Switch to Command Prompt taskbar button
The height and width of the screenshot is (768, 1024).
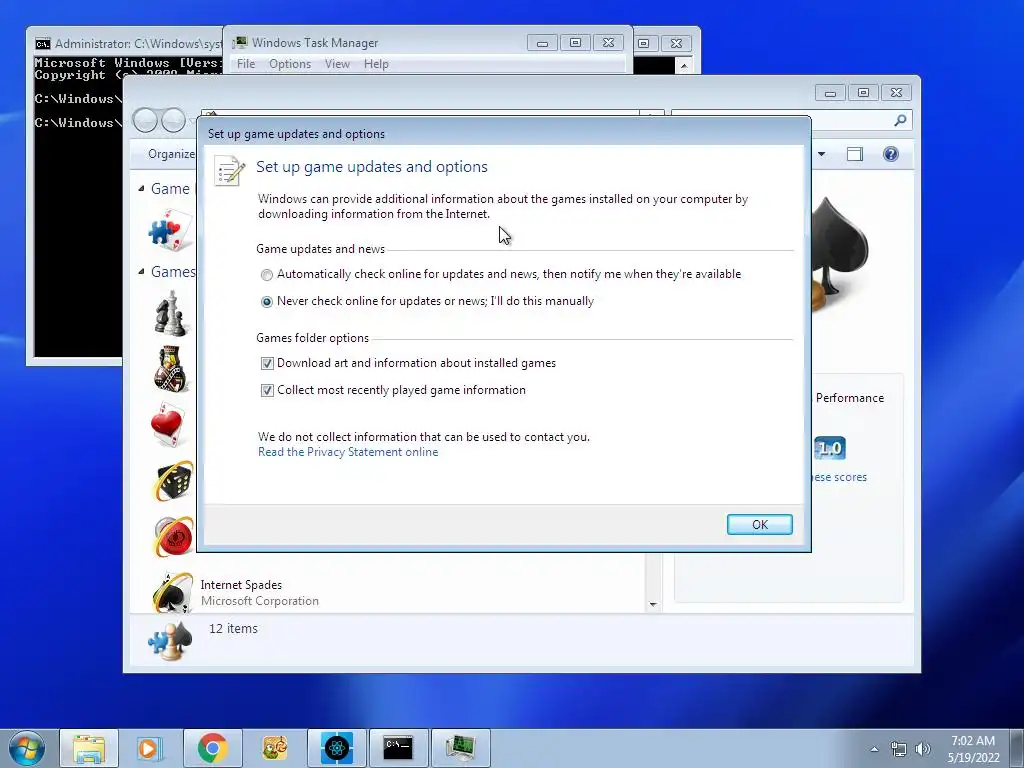tap(398, 748)
